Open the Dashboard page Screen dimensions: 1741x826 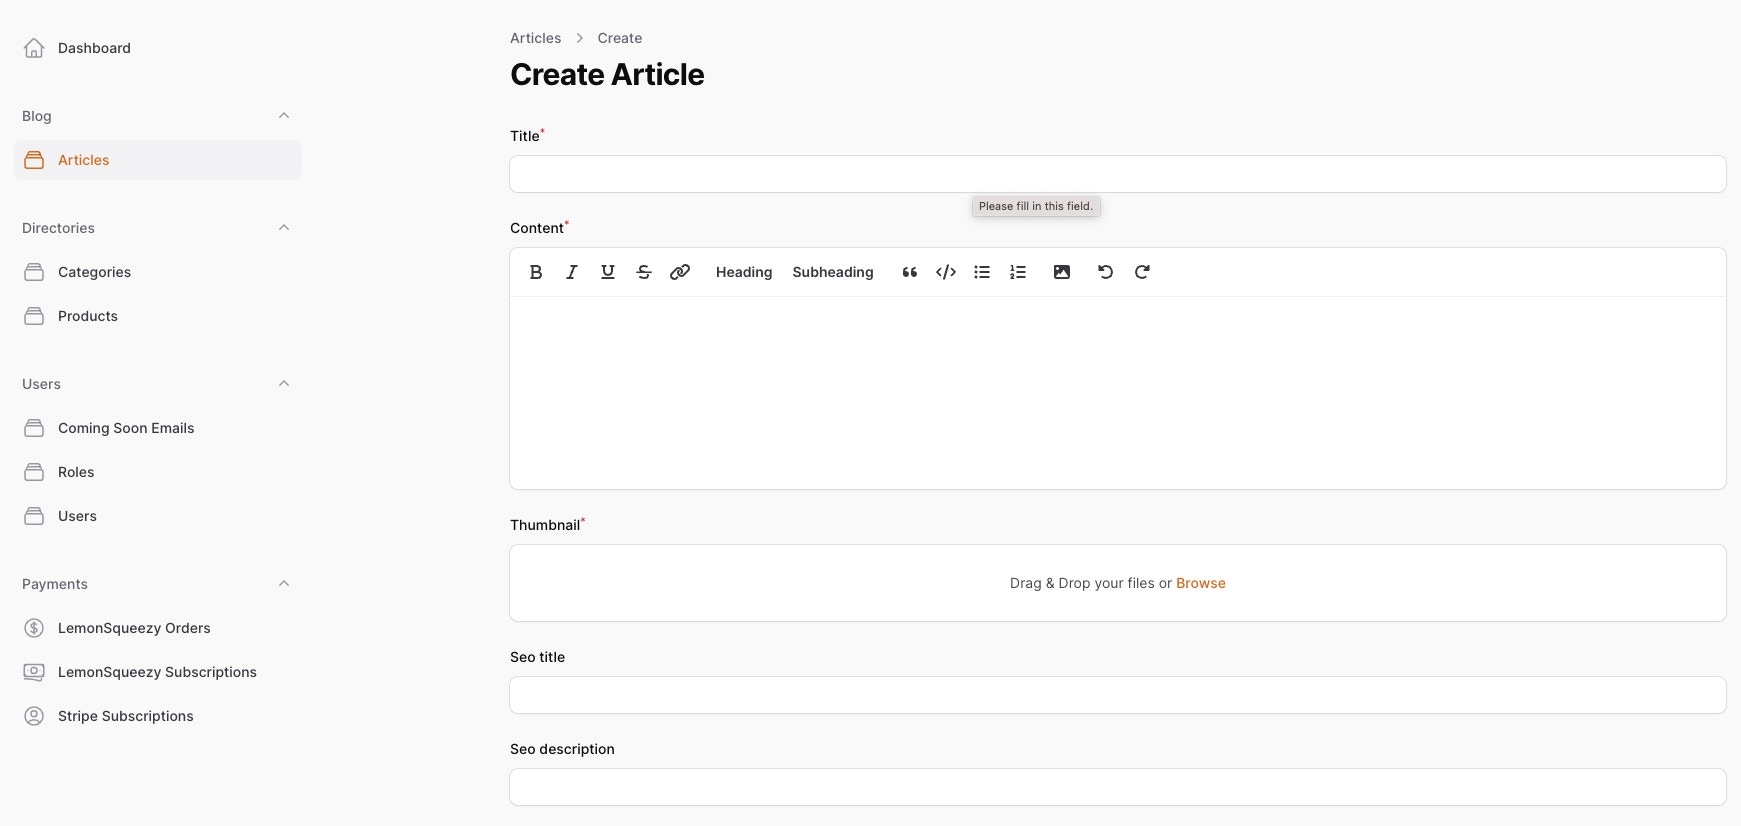coord(158,48)
